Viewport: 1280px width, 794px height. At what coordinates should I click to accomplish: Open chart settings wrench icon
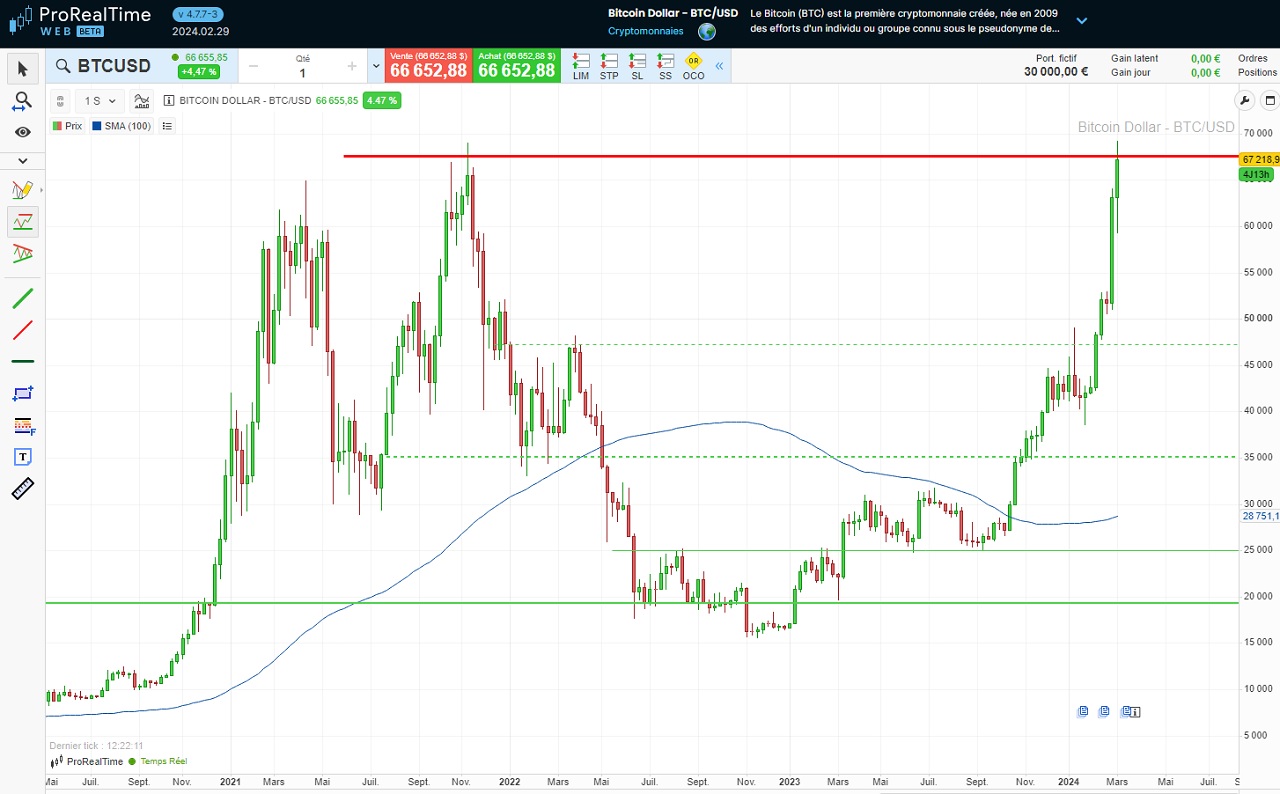[x=1245, y=100]
